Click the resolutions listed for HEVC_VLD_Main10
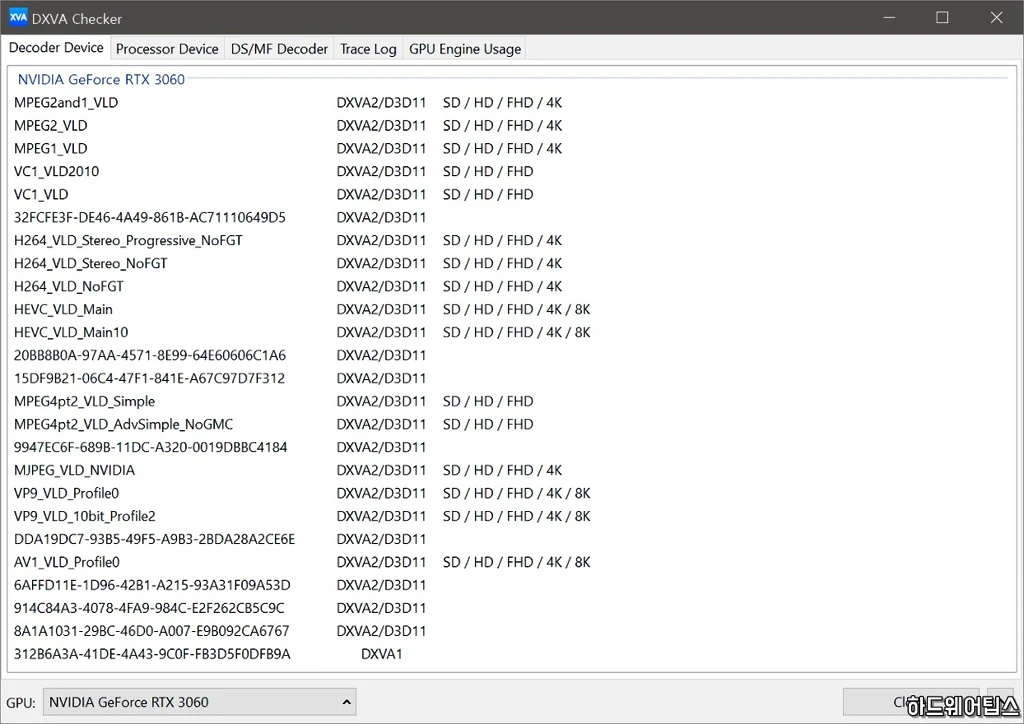Viewport: 1024px width, 724px height. point(517,332)
